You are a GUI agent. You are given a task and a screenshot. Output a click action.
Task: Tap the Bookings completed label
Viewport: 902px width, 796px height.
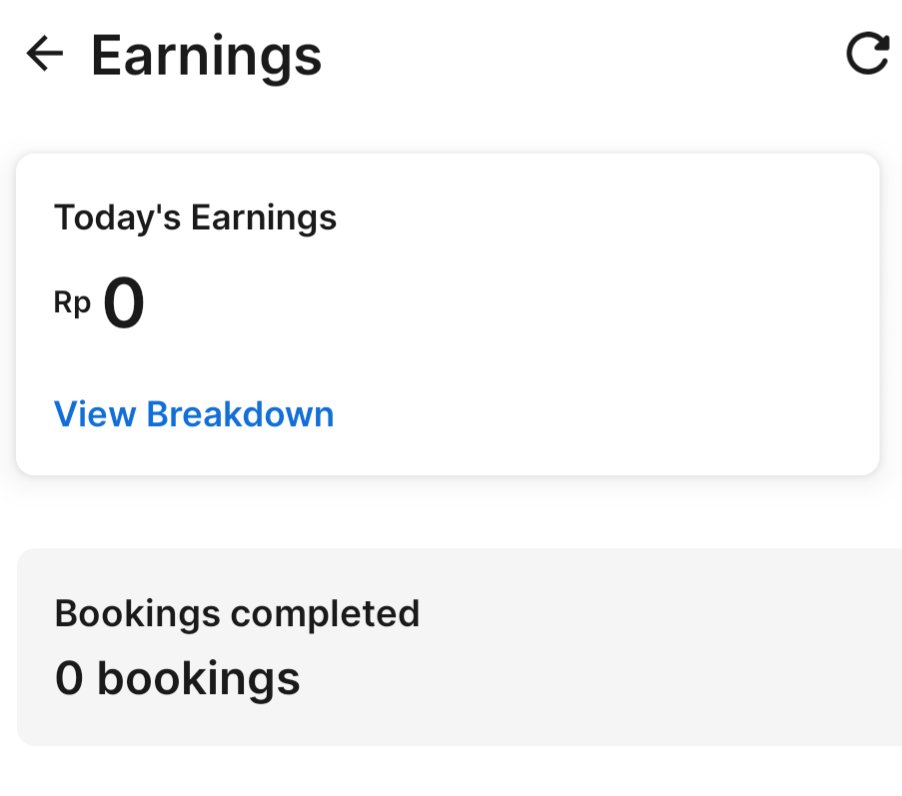(237, 613)
